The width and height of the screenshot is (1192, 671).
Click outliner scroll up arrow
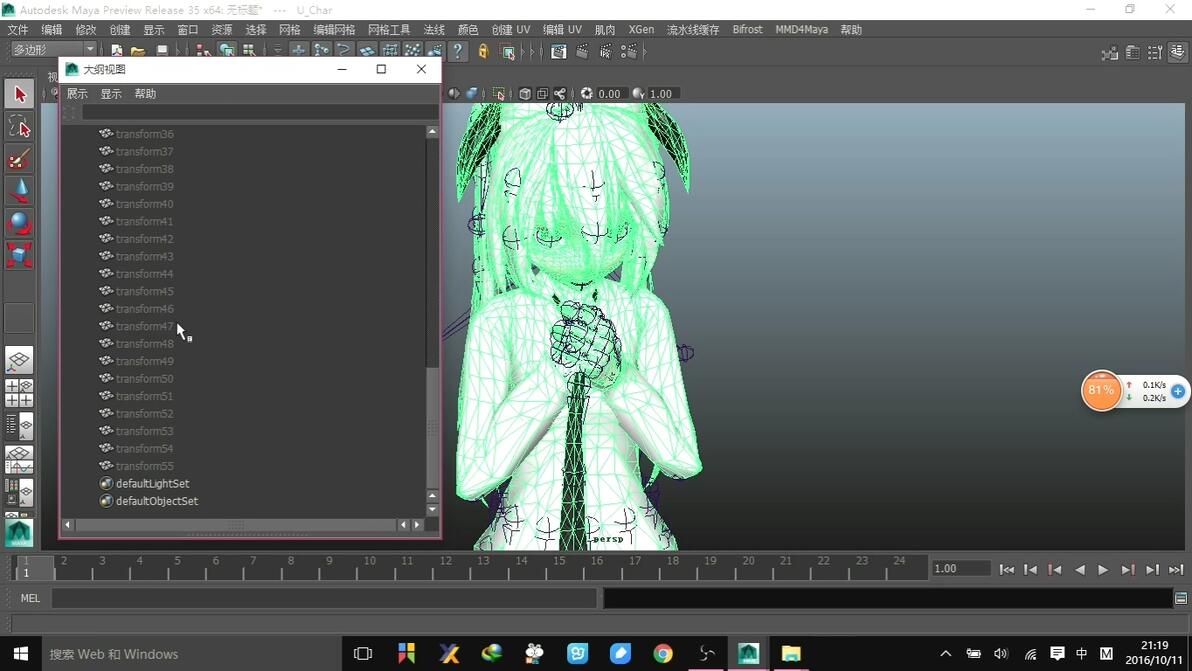pyautogui.click(x=432, y=131)
